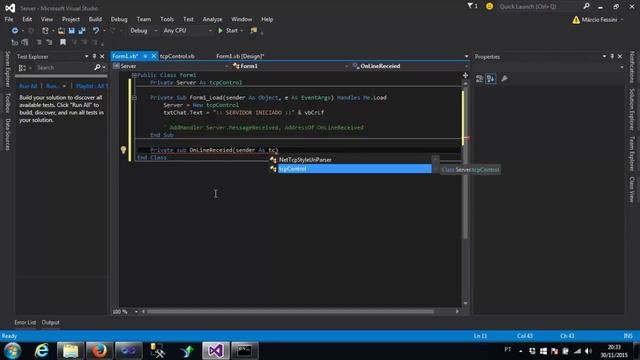Open the Solution Explorer side tab
Image resolution: width=640 pixels, height=360 pixels.
coord(632,109)
